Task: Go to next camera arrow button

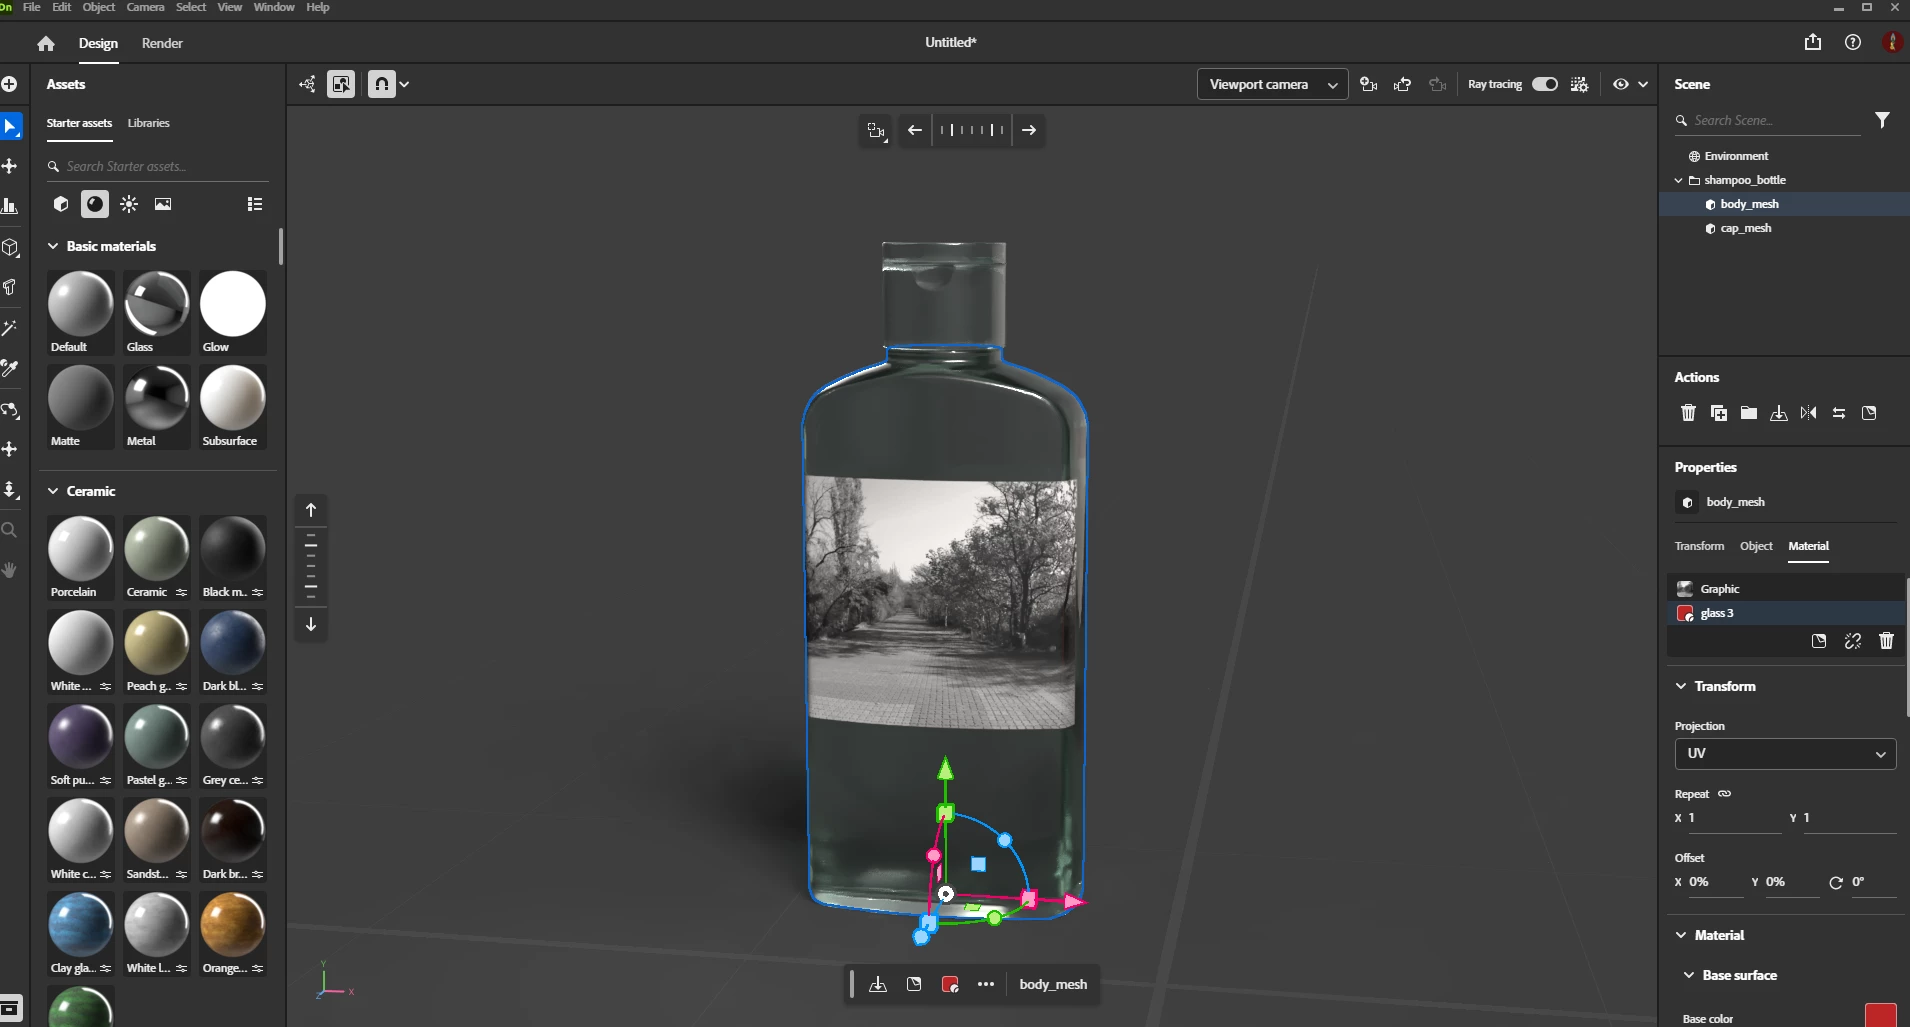Action: pos(1029,130)
